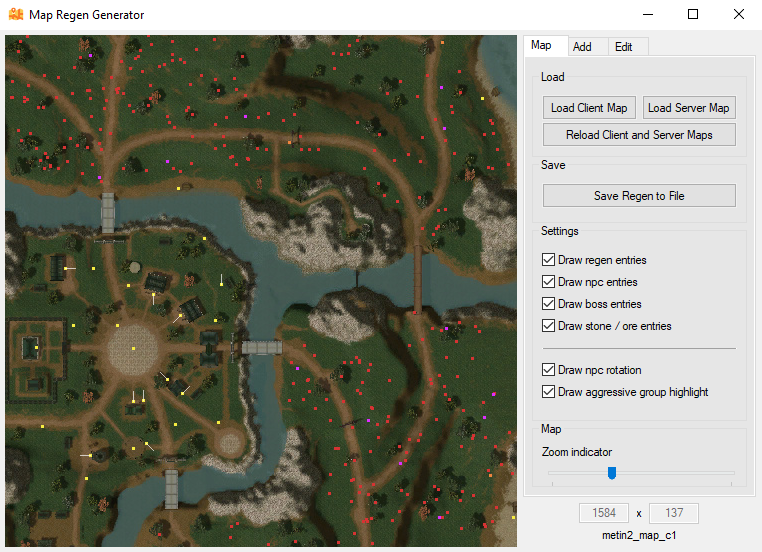
Task: Reload Client and Server Maps
Action: 639,135
